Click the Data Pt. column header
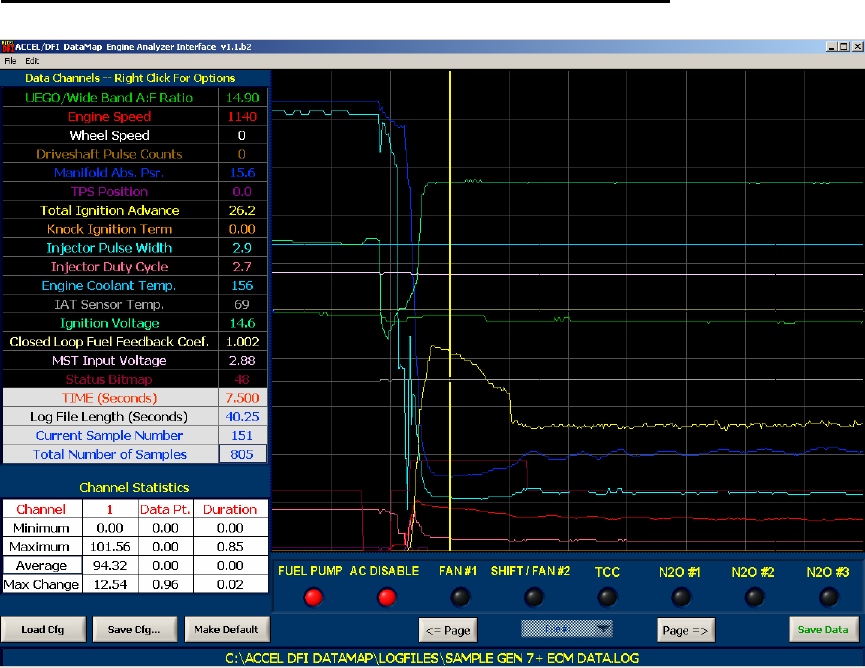The image size is (865, 668). coord(165,509)
